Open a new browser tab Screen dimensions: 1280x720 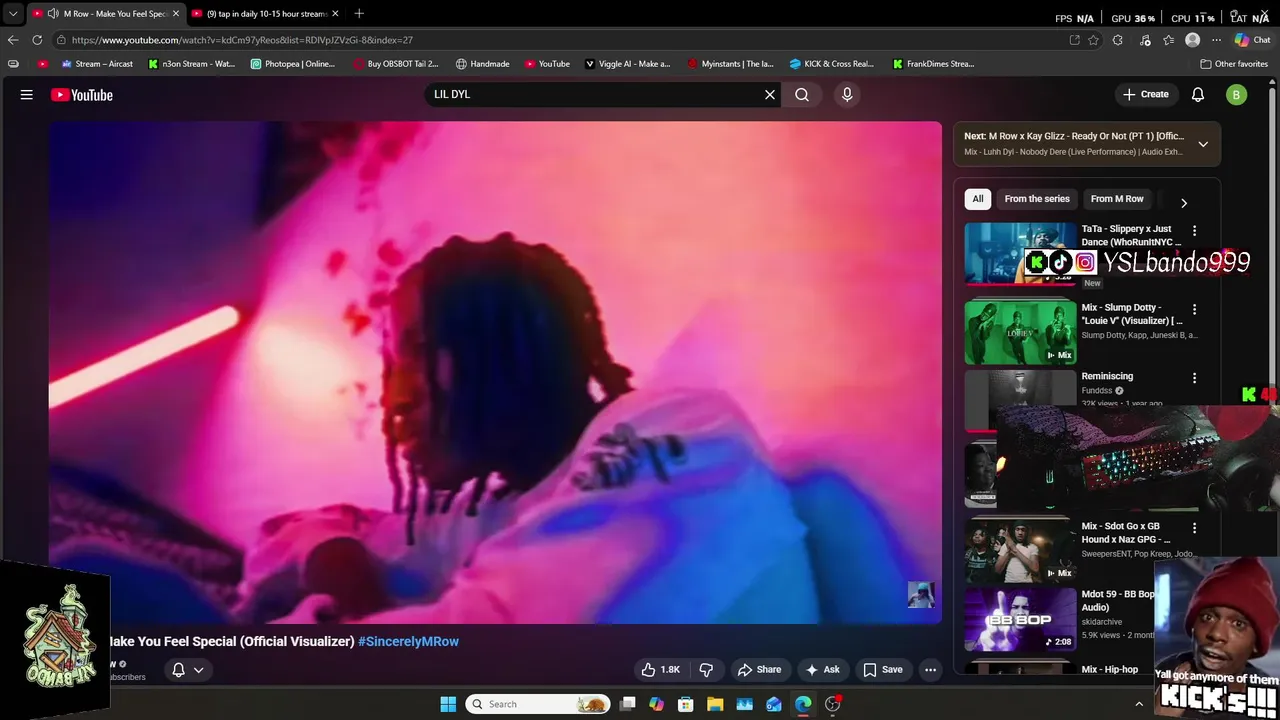tap(359, 13)
